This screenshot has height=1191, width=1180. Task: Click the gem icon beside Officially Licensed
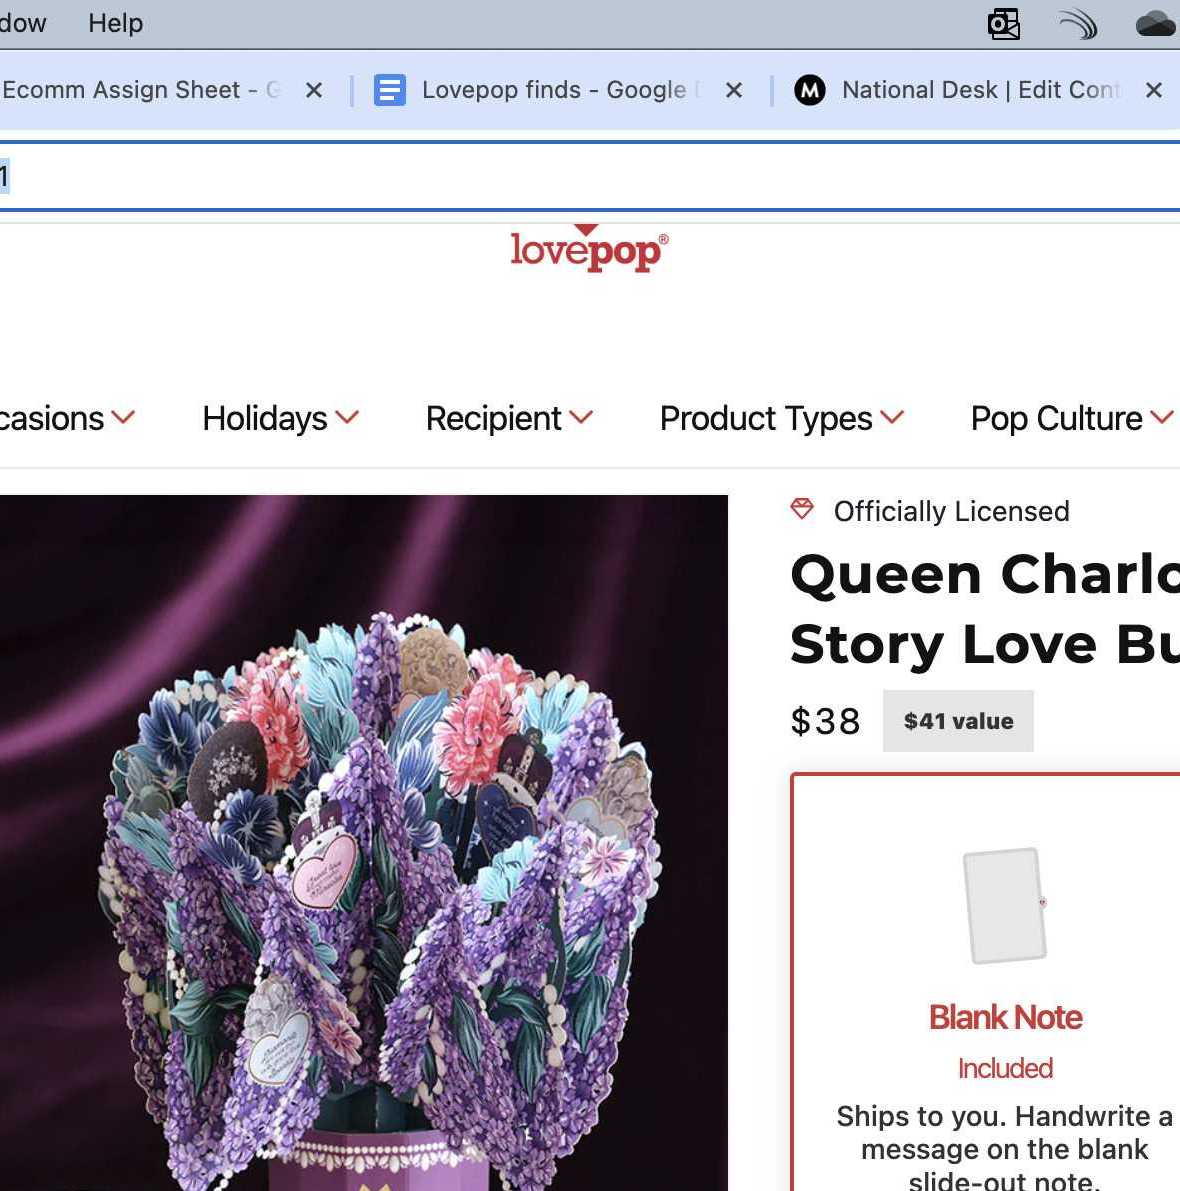(x=802, y=509)
